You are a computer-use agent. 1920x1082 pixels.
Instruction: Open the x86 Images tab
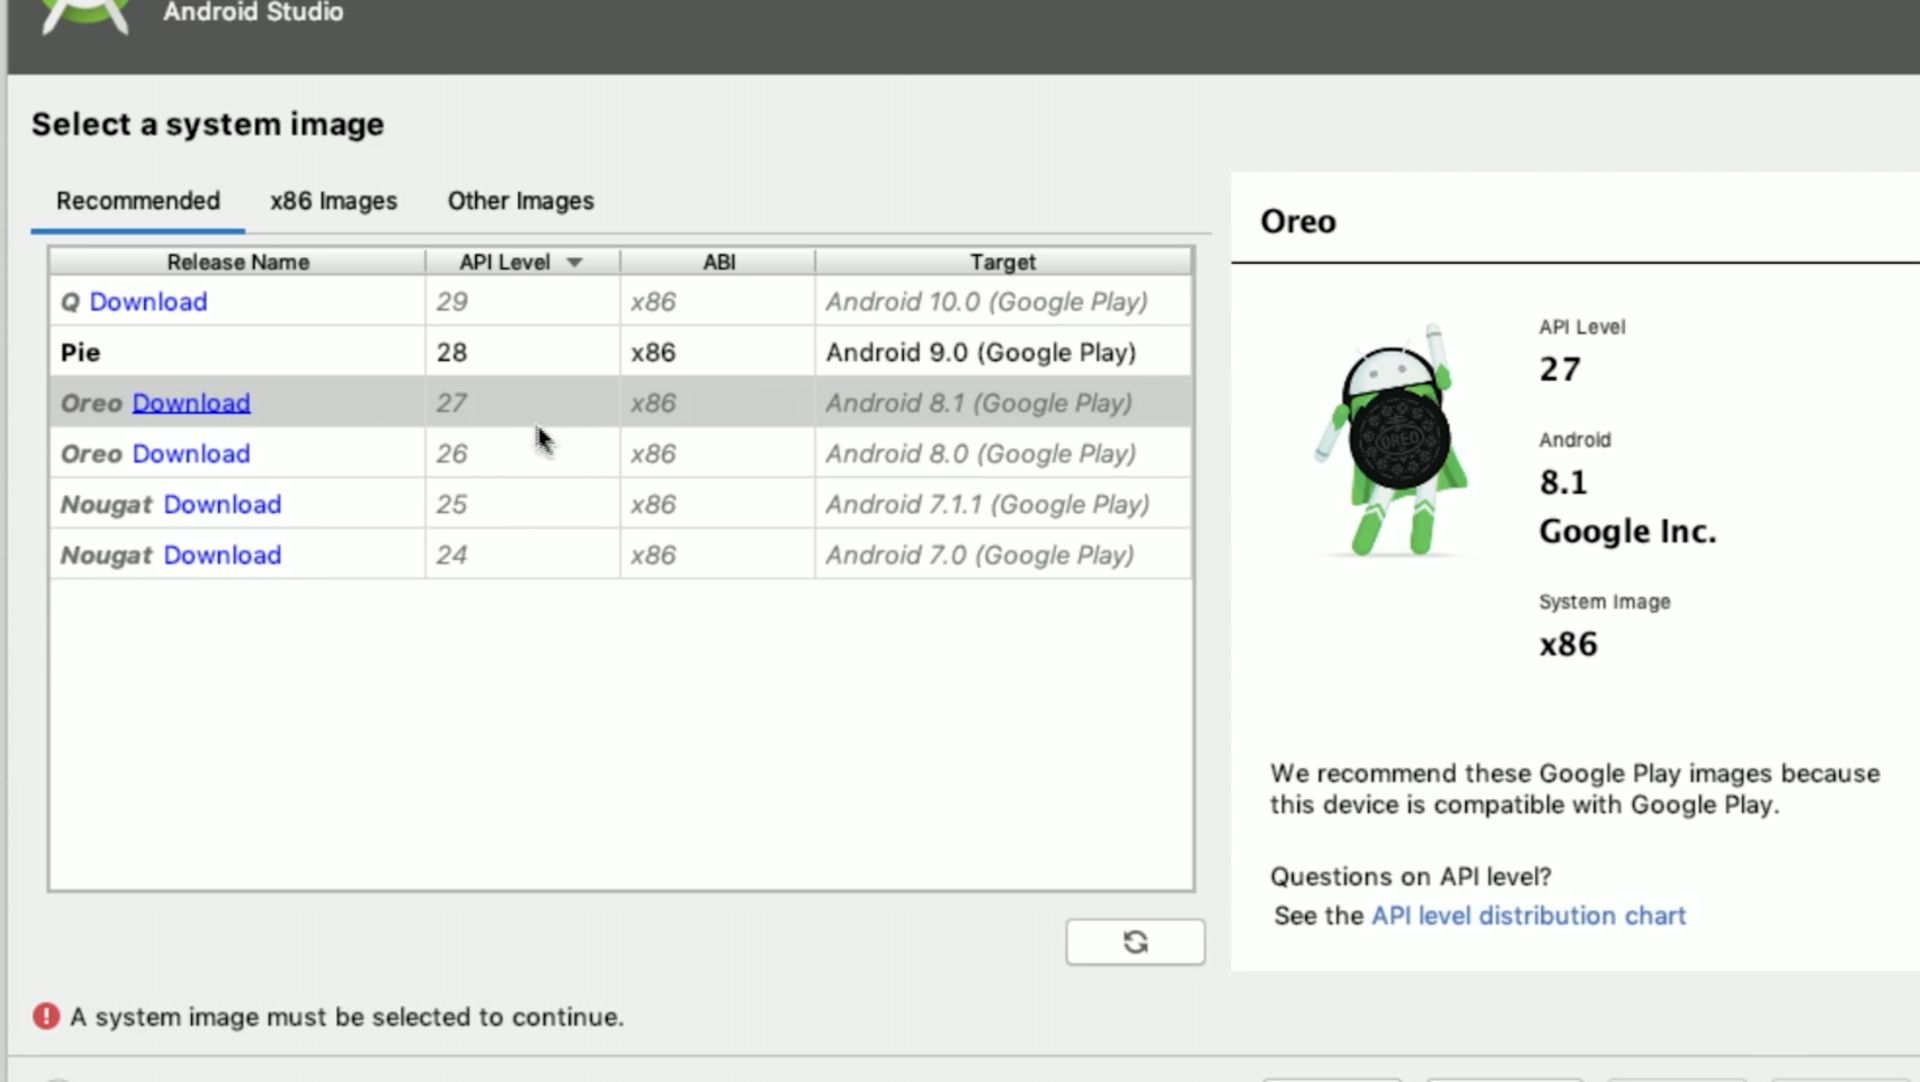pos(334,201)
